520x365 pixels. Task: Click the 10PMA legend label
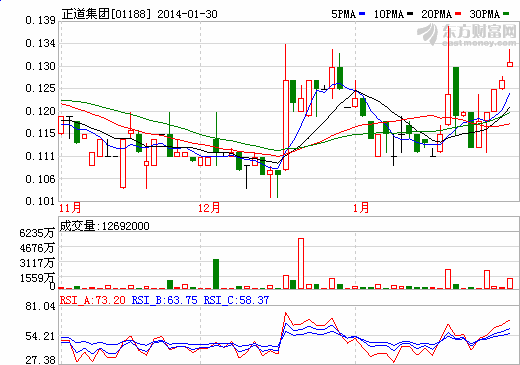389,14
